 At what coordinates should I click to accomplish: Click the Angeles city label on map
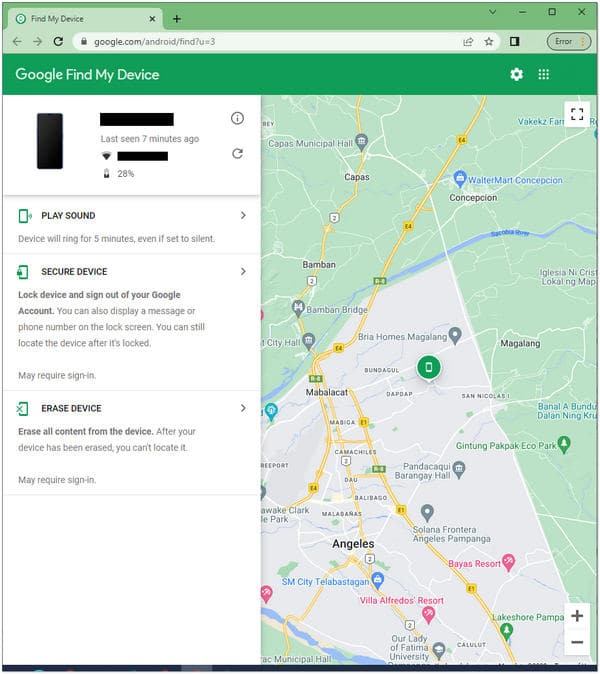[353, 544]
